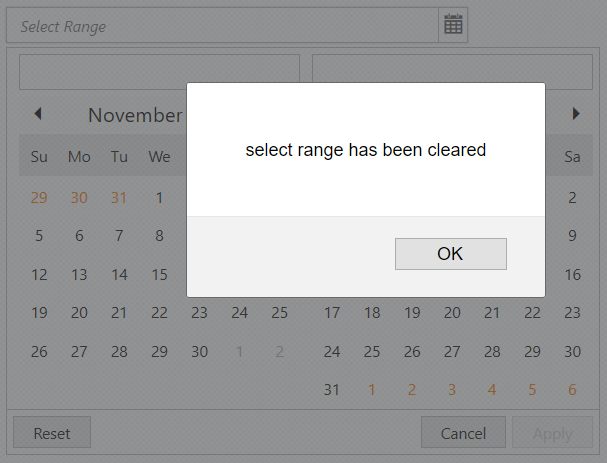607x463 pixels.
Task: Go to previous month arrow
Action: click(38, 114)
